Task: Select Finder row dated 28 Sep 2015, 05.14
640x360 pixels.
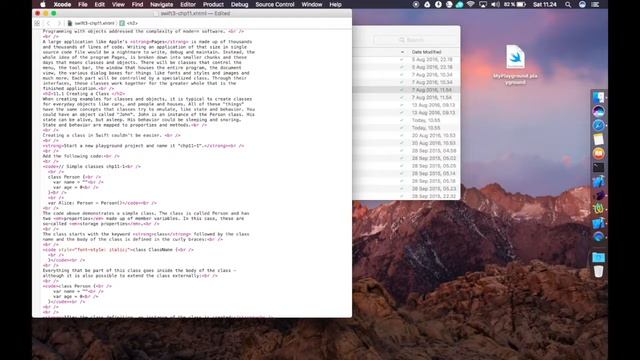Action: (x=406, y=173)
